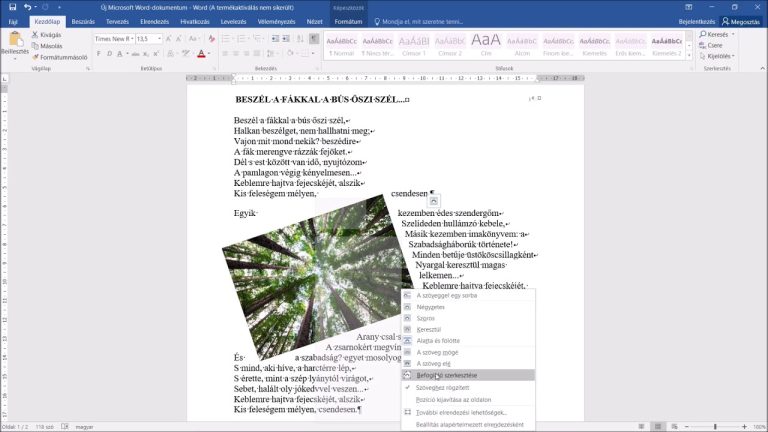768x432 pixels.
Task: Click the Megosztás share button
Action: click(741, 22)
